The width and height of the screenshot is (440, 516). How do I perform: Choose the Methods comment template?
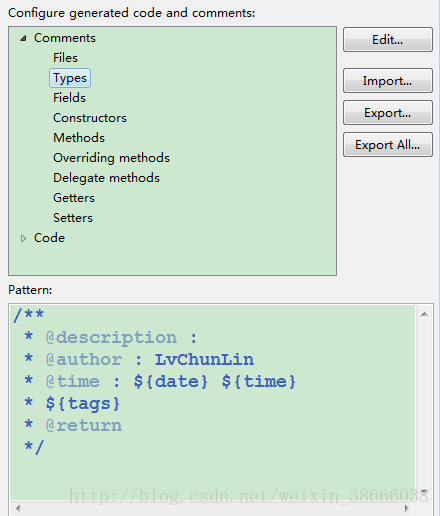tap(79, 138)
